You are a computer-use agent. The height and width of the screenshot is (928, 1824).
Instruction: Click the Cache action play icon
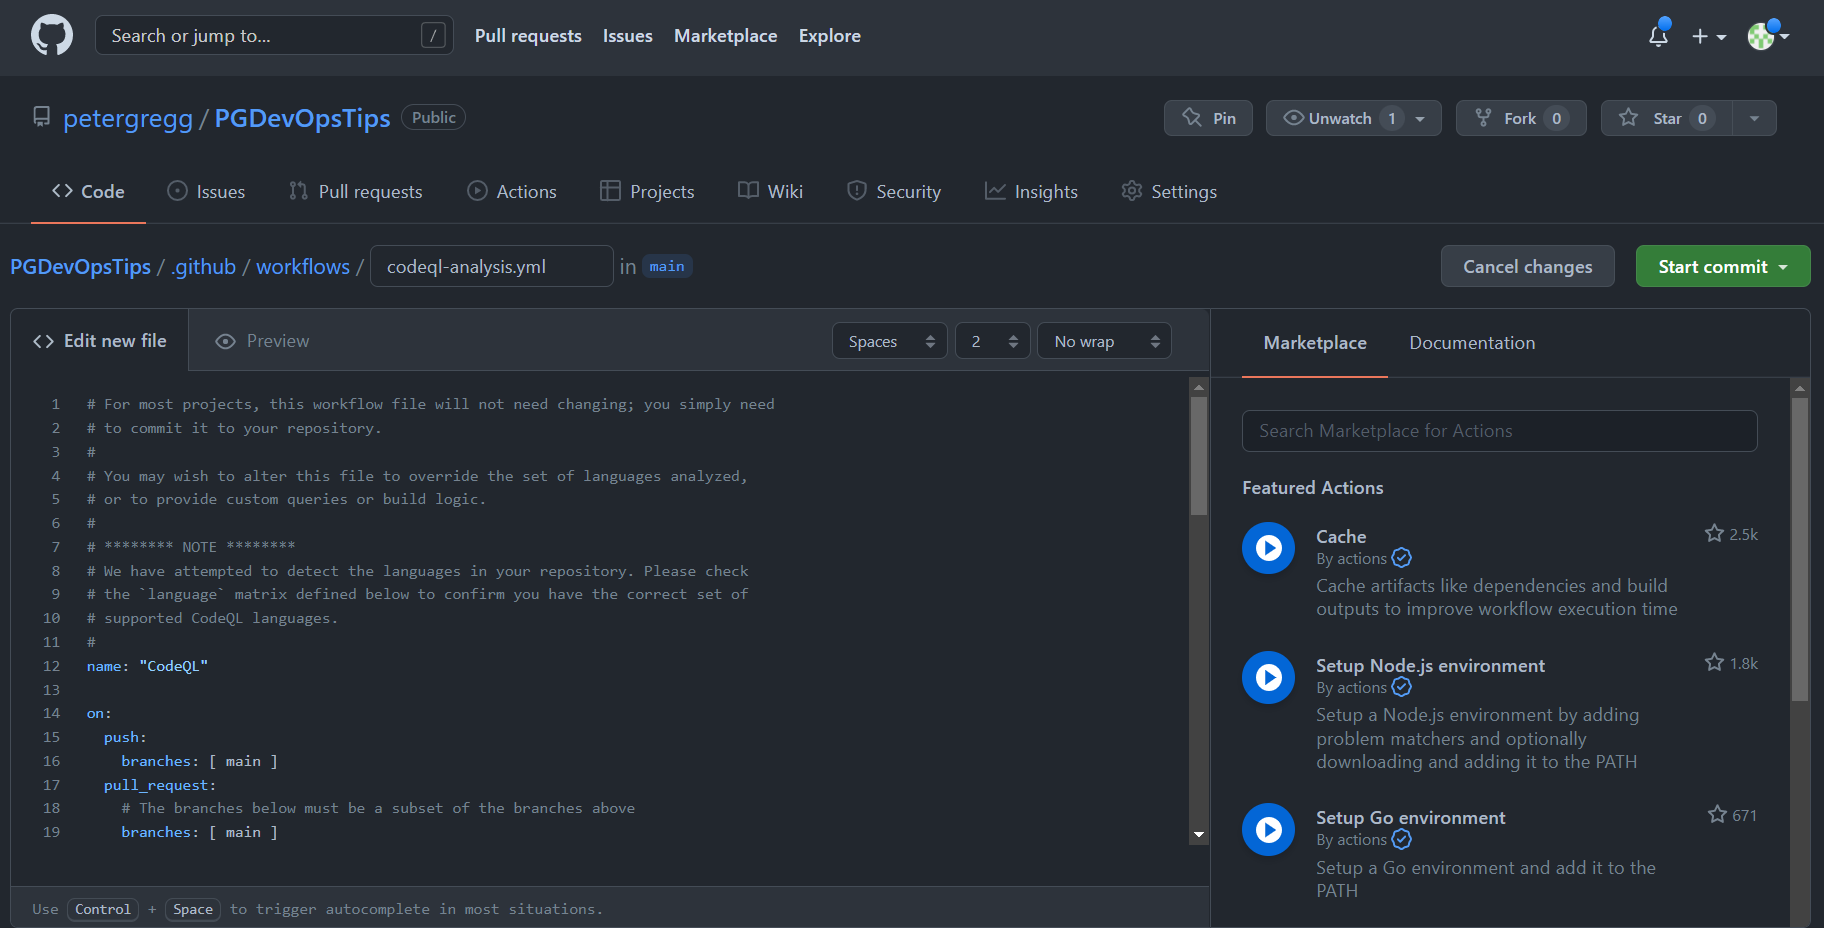click(1268, 548)
